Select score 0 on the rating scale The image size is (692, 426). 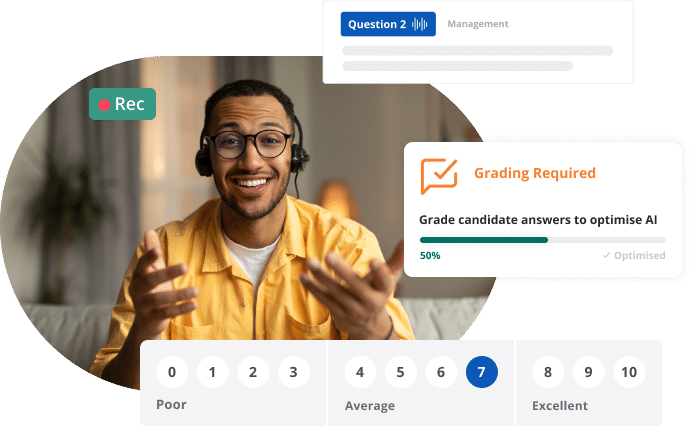point(172,372)
